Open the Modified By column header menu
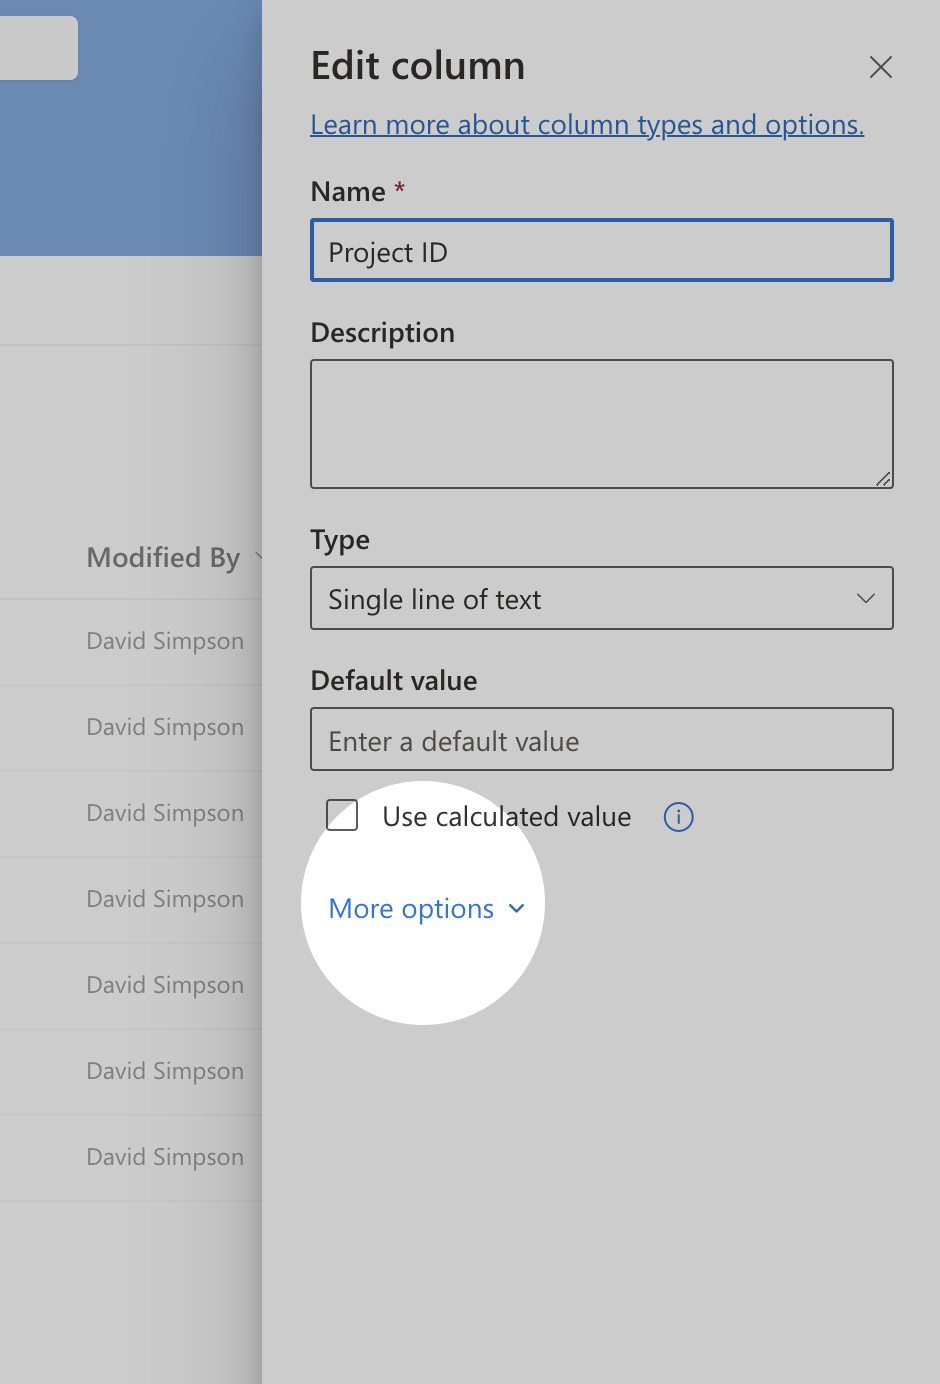Image resolution: width=940 pixels, height=1384 pixels. pos(165,557)
